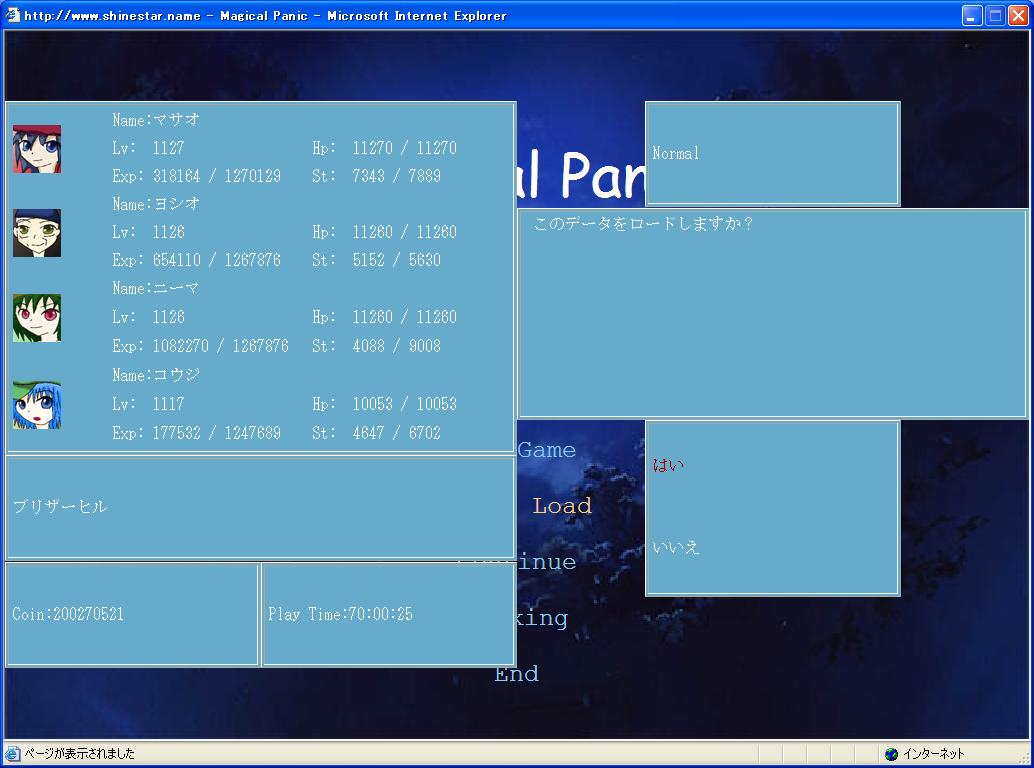This screenshot has height=768, width=1034.
Task: Click コウジ's blue-haired character portrait
Action: pyautogui.click(x=37, y=405)
